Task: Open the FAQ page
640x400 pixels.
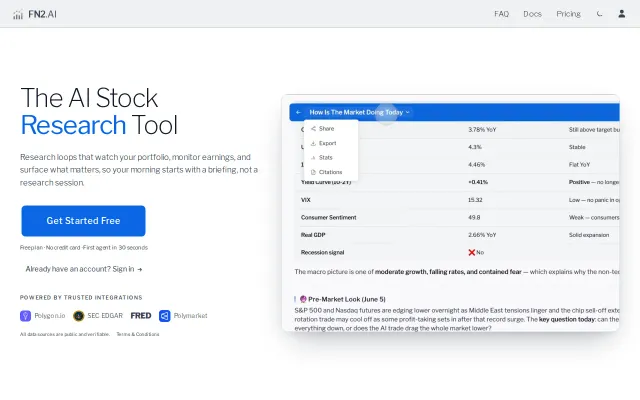Action: pyautogui.click(x=501, y=14)
